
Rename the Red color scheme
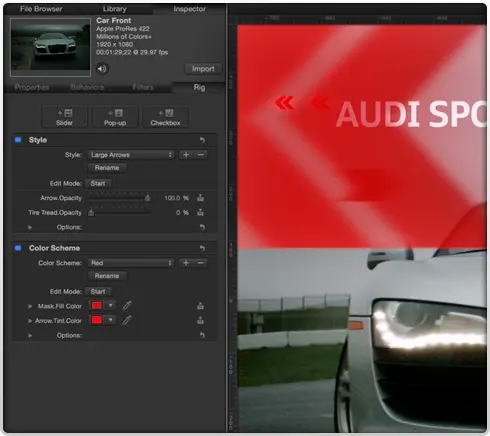107,276
